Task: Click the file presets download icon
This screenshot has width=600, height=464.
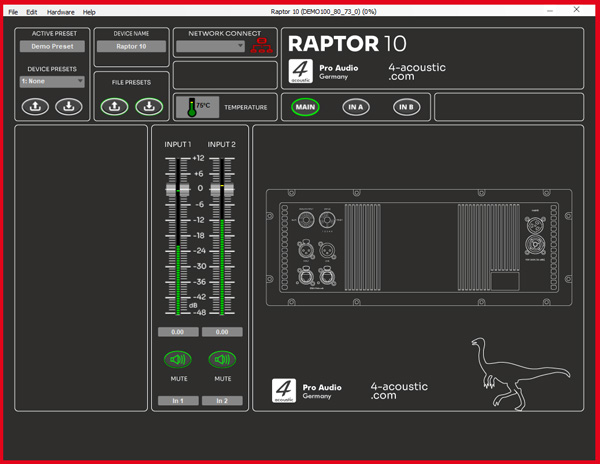Action: click(149, 106)
